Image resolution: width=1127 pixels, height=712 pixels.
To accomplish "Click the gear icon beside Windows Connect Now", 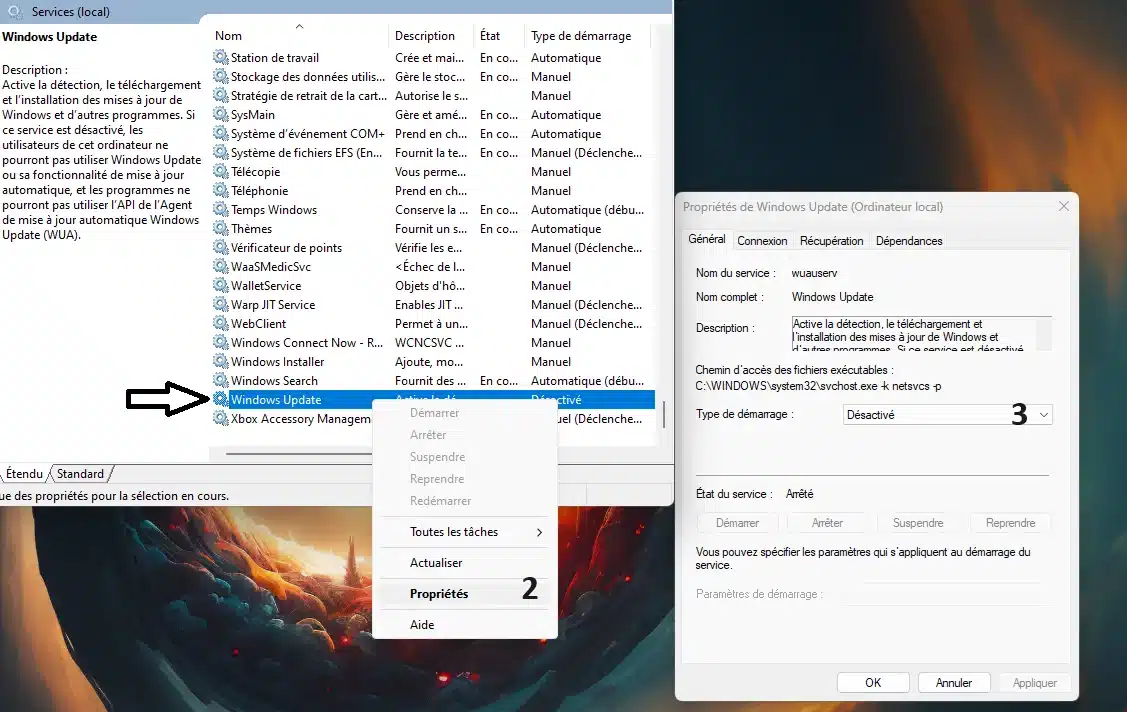I will 221,343.
